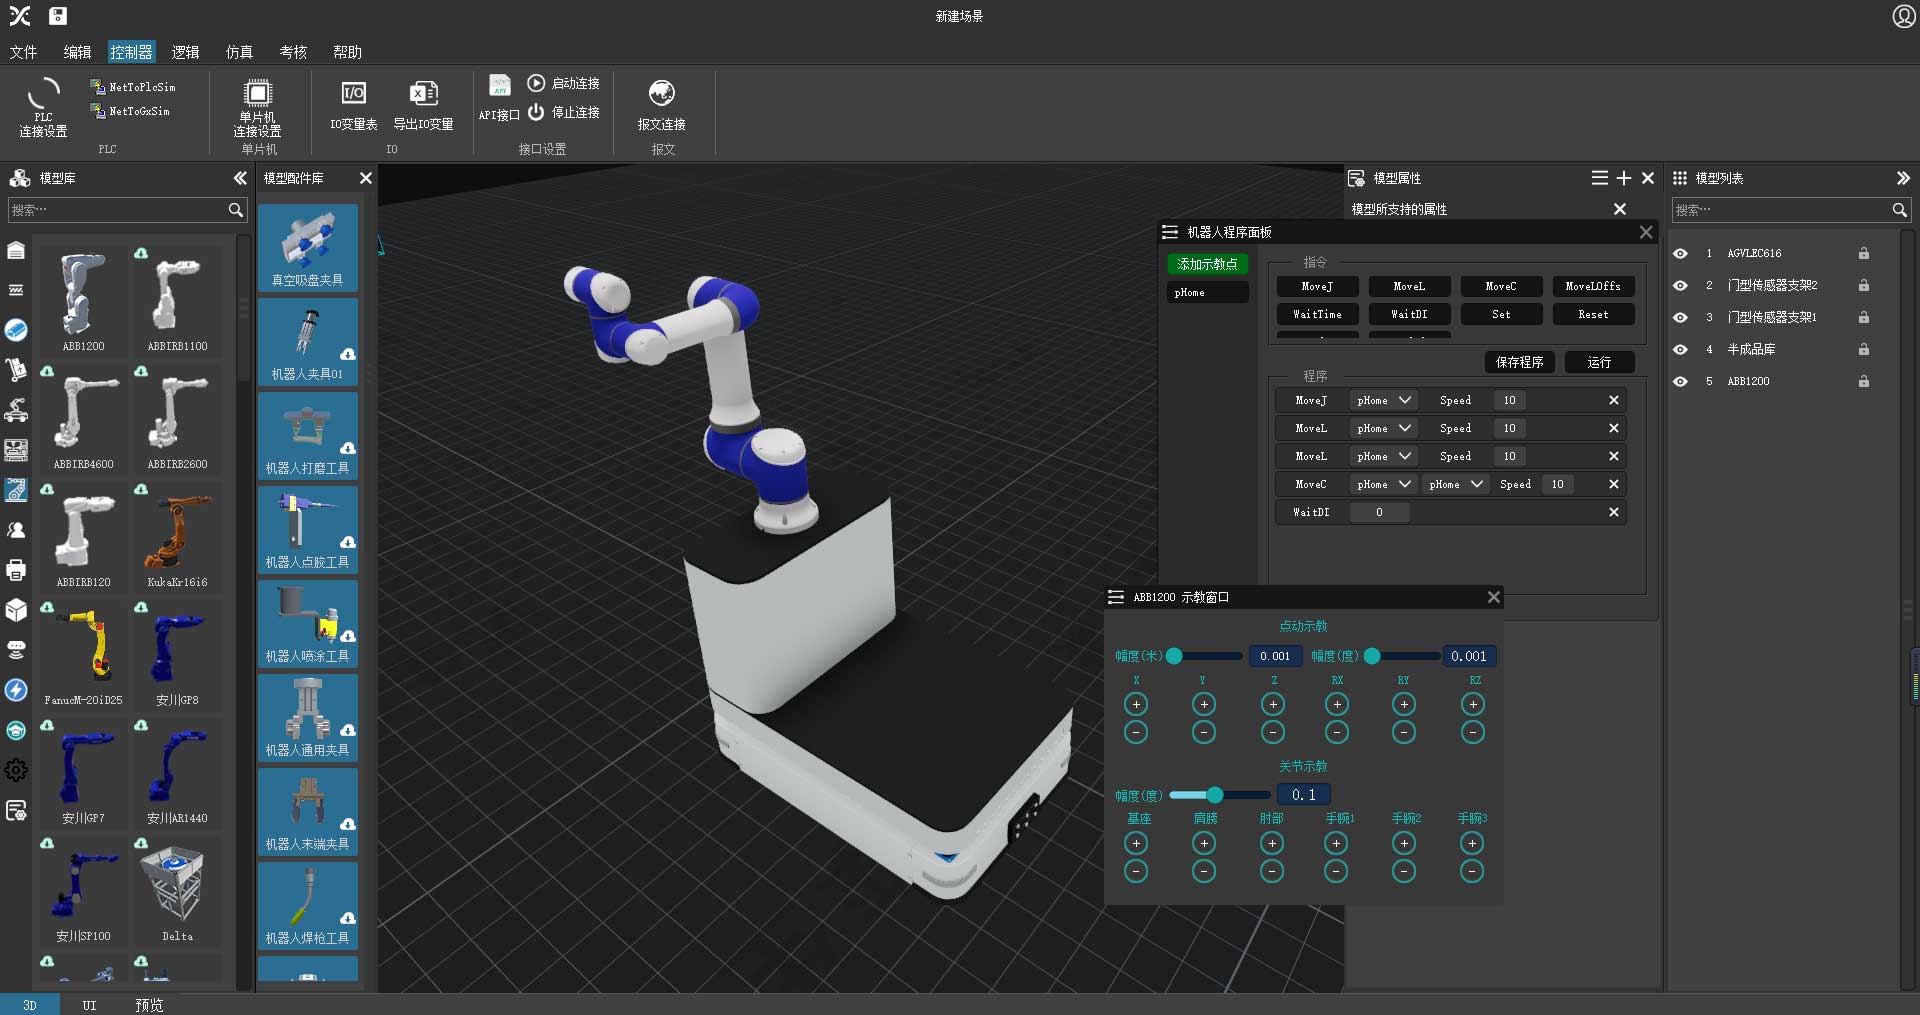Open ABB1200 示教窗口 menu icon
Viewport: 1920px width, 1015px height.
click(1116, 597)
